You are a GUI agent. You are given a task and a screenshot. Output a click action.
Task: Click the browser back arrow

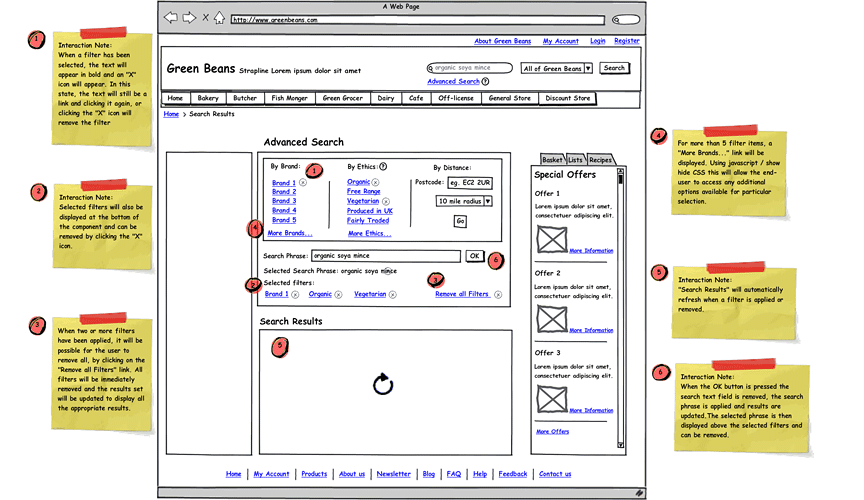(170, 18)
